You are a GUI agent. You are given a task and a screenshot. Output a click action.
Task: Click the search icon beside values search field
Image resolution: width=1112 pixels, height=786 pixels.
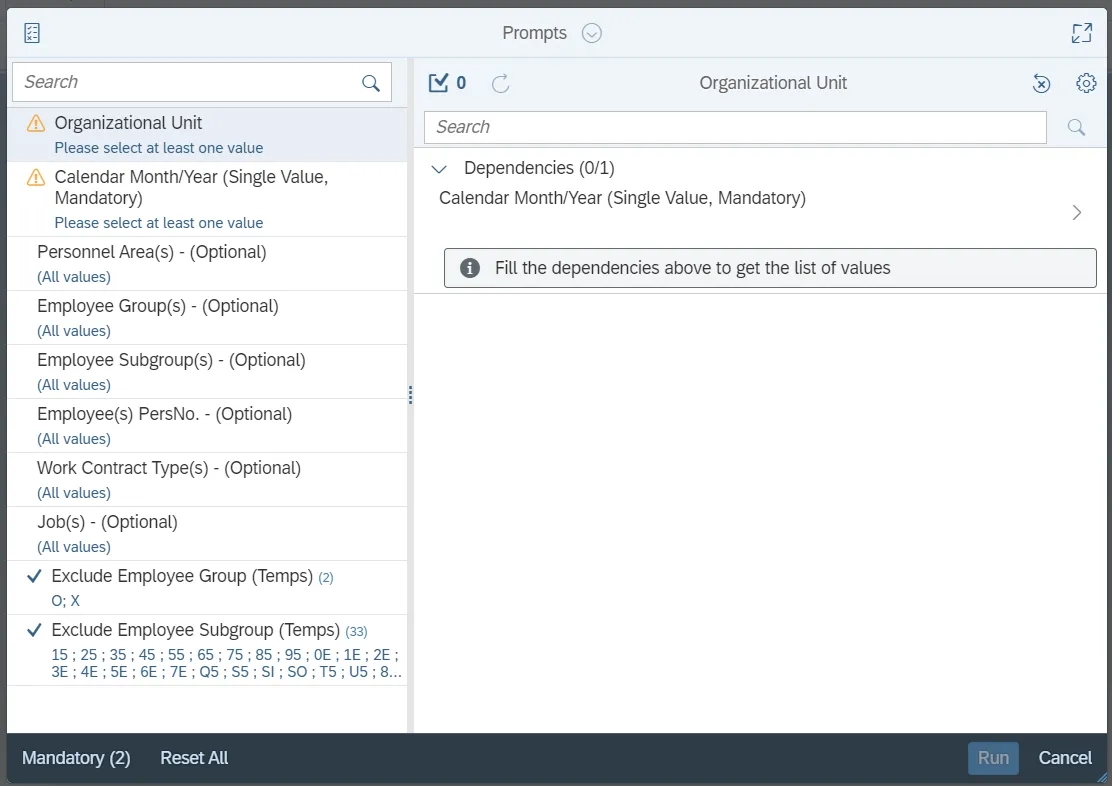point(1076,127)
